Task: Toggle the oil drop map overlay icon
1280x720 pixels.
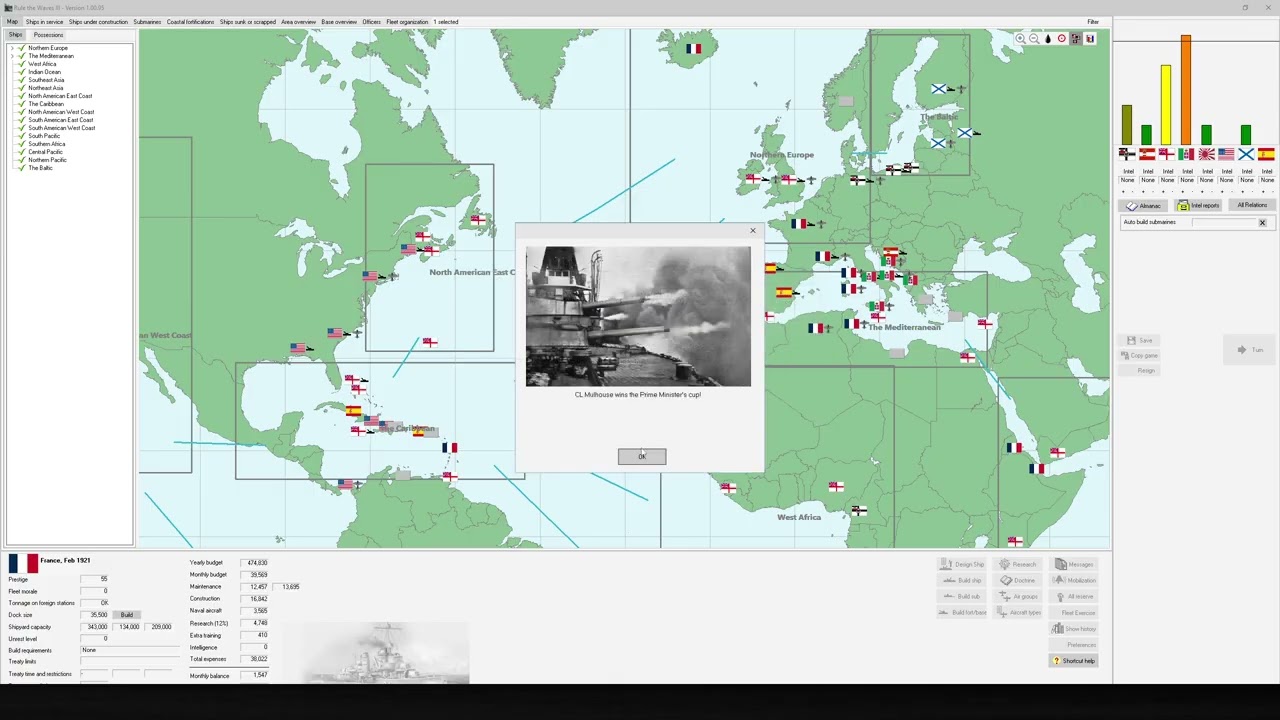Action: 1048,39
